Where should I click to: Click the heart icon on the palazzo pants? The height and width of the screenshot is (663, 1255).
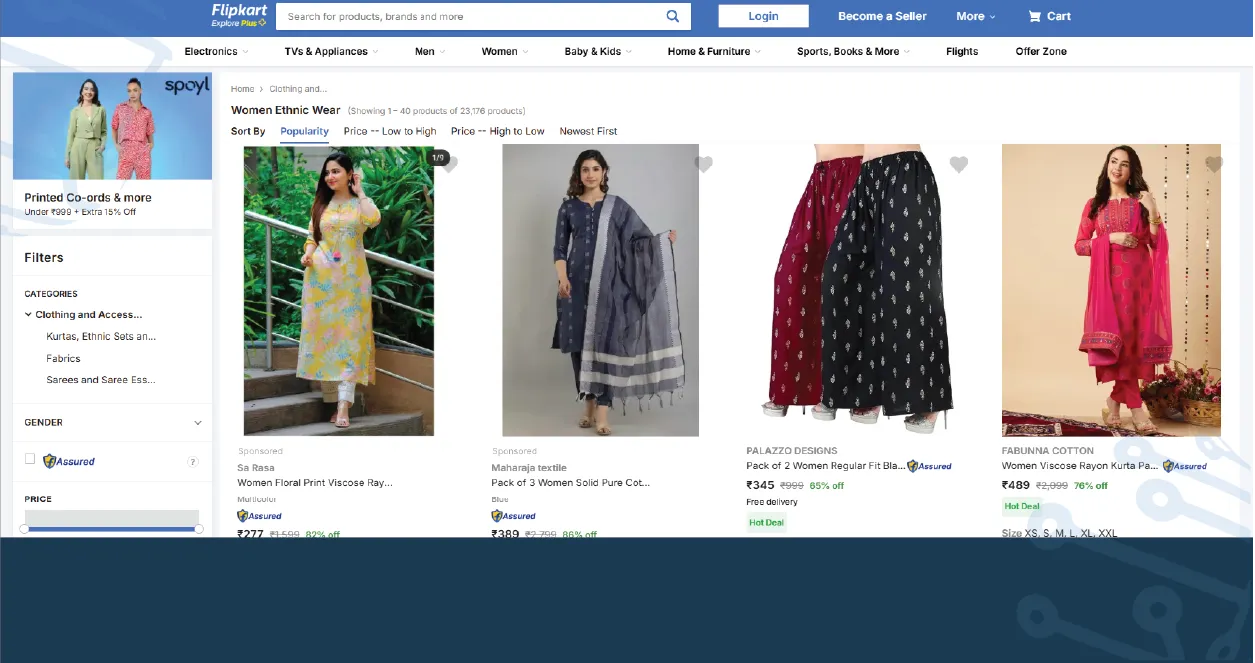959,164
